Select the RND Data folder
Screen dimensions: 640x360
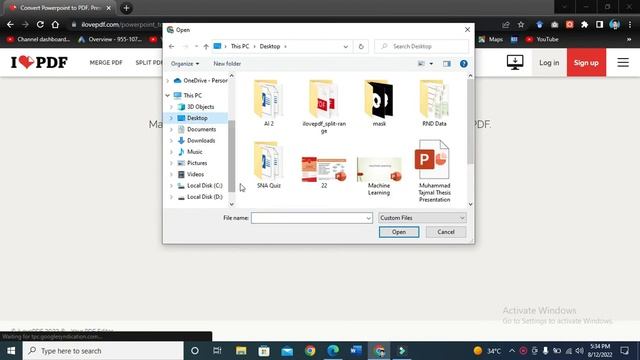coord(434,103)
